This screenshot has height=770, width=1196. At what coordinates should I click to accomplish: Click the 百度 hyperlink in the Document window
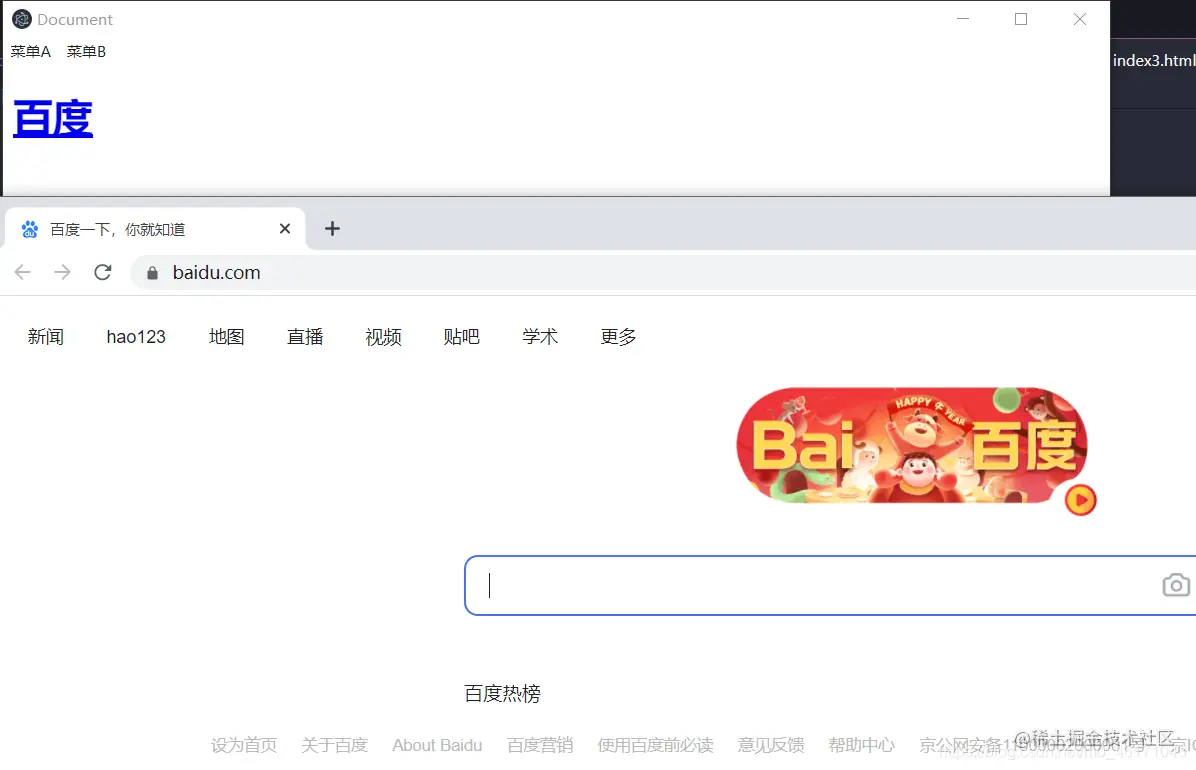52,118
